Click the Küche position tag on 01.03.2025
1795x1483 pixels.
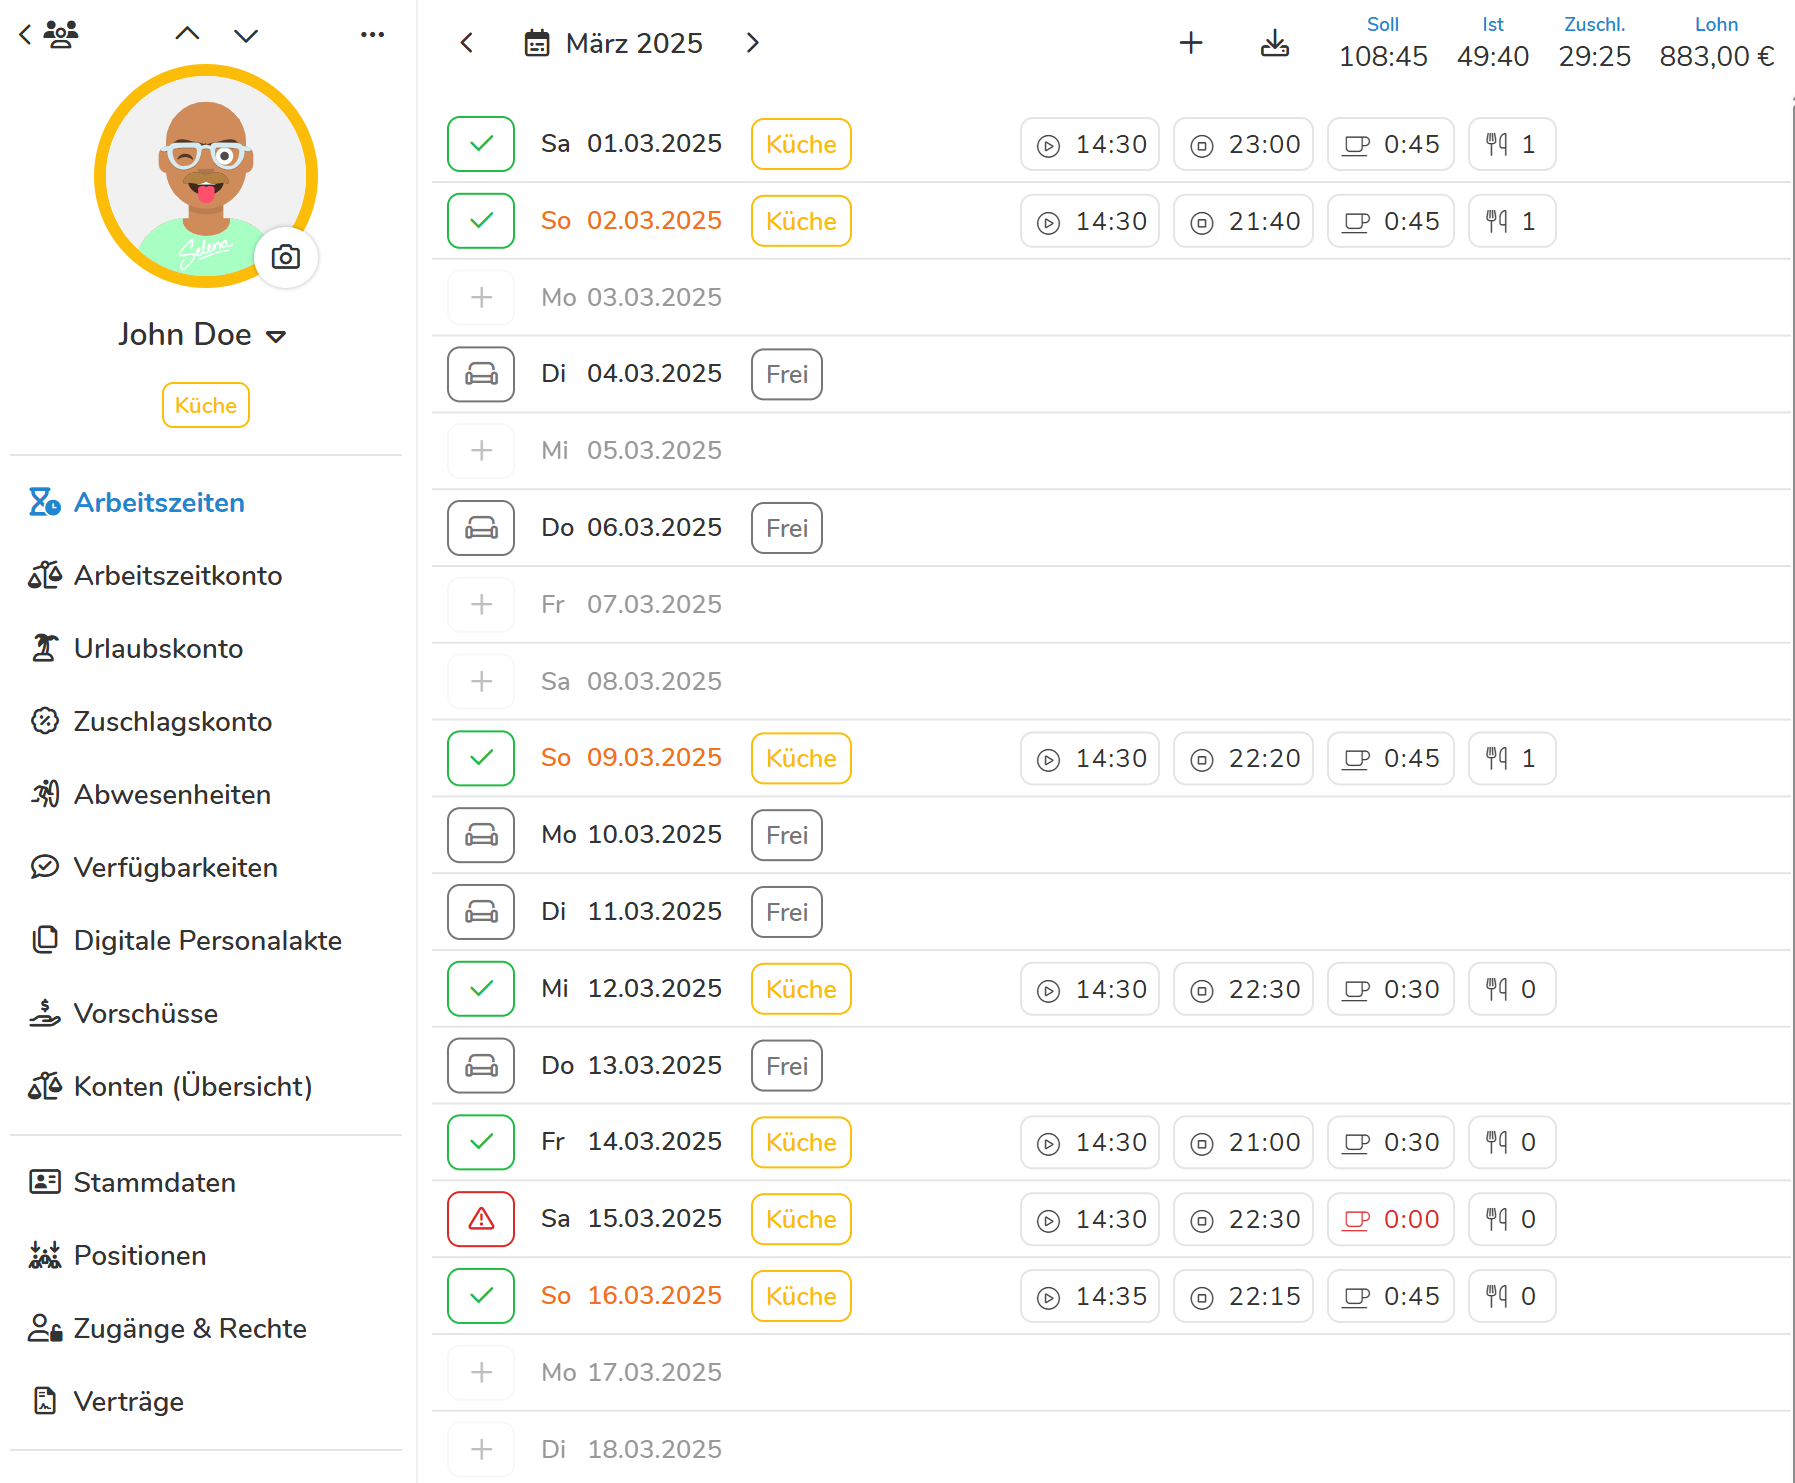pos(801,144)
